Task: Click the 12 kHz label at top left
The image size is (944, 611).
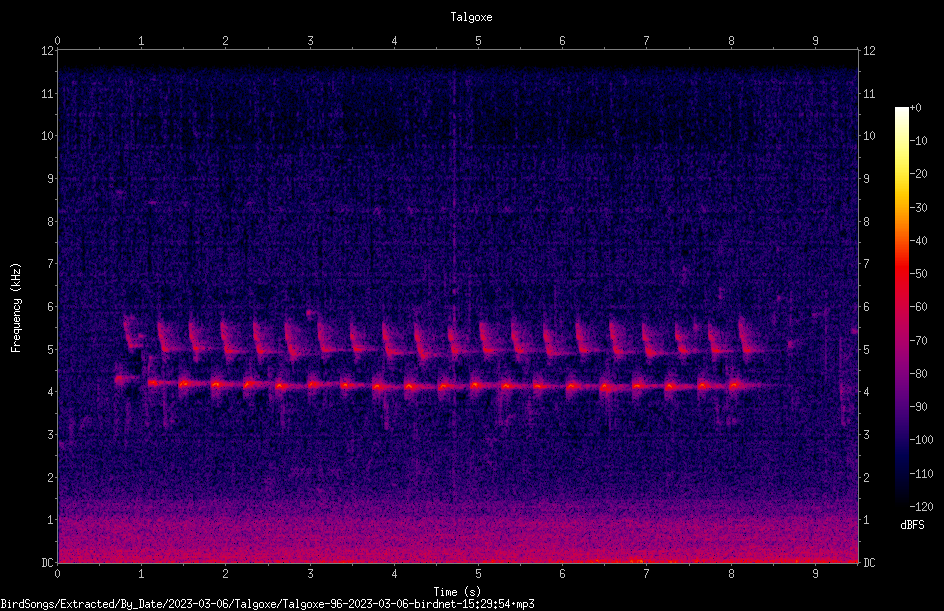Action: pyautogui.click(x=48, y=51)
